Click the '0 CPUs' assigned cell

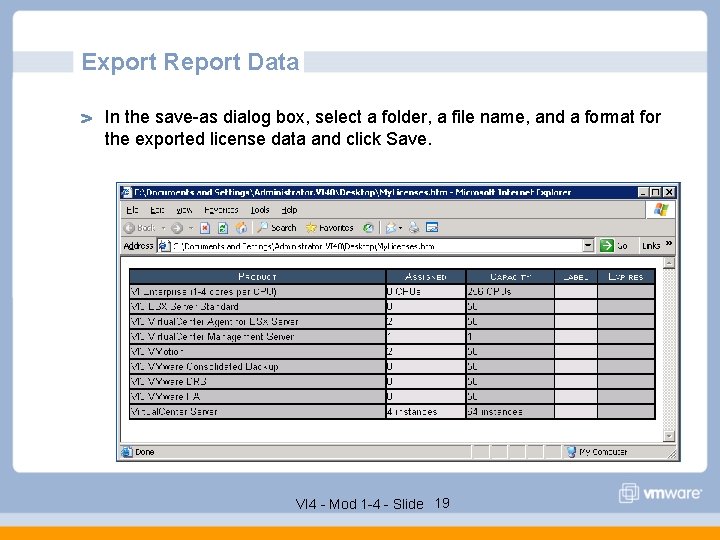pyautogui.click(x=426, y=292)
